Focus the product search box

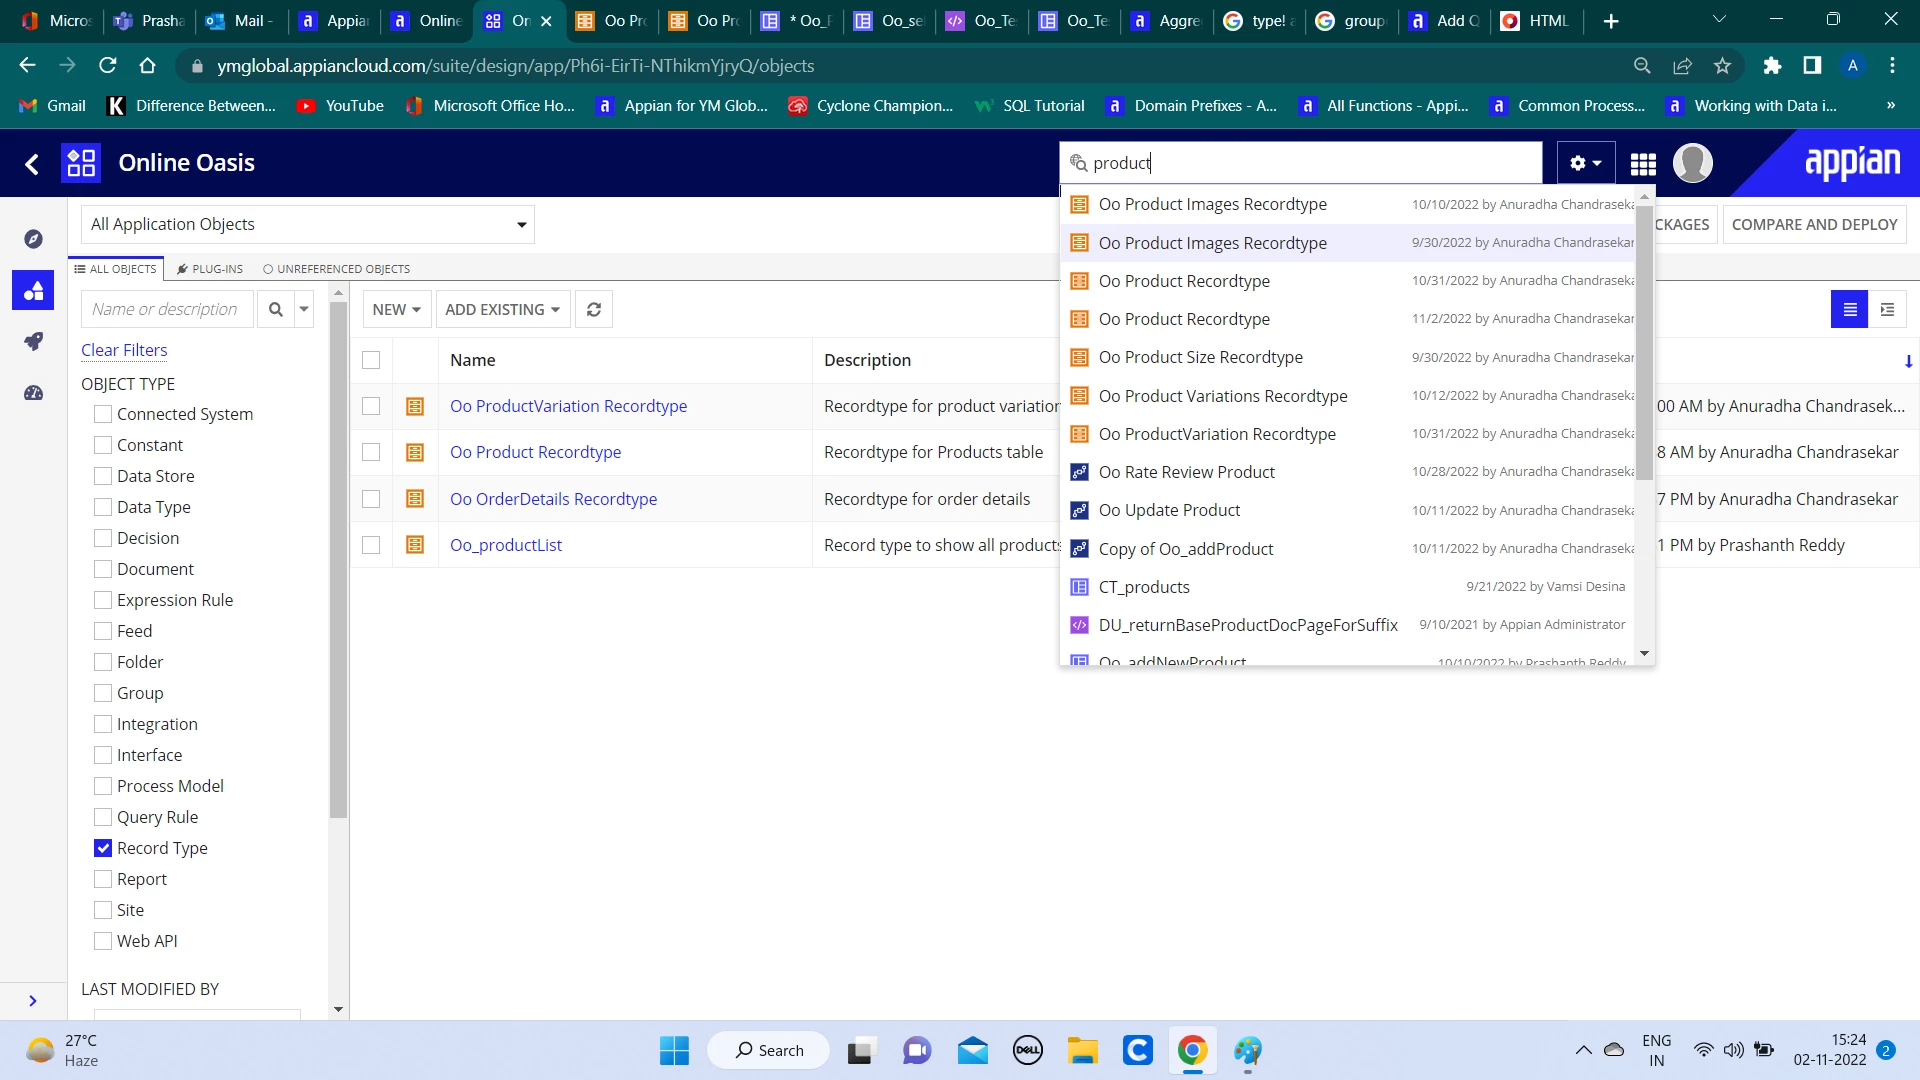1300,163
